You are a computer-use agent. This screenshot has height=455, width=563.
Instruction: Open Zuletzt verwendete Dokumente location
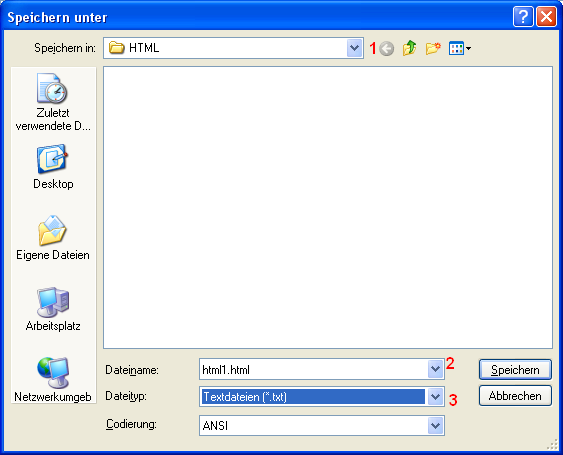[53, 102]
